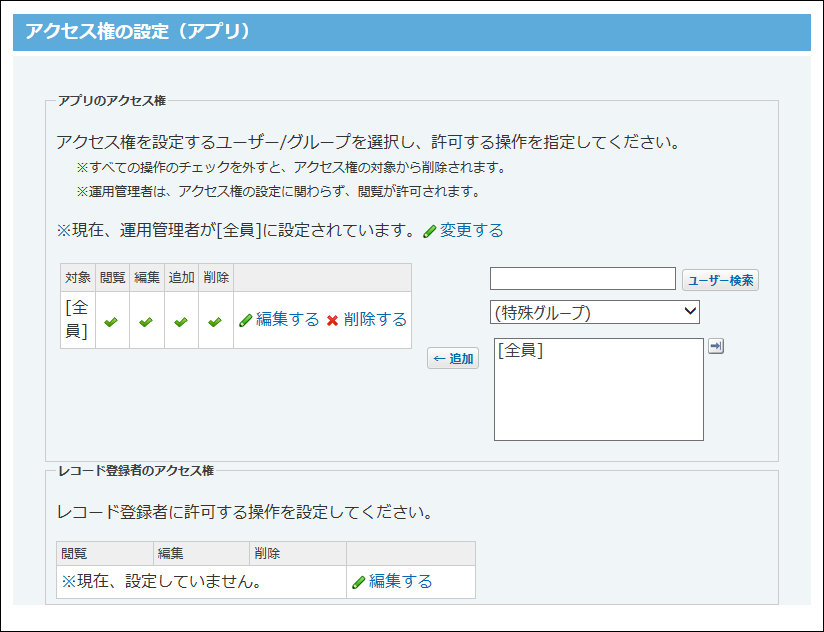This screenshot has width=824, height=632.
Task: Click the ユーザー検索 button
Action: pos(720,280)
